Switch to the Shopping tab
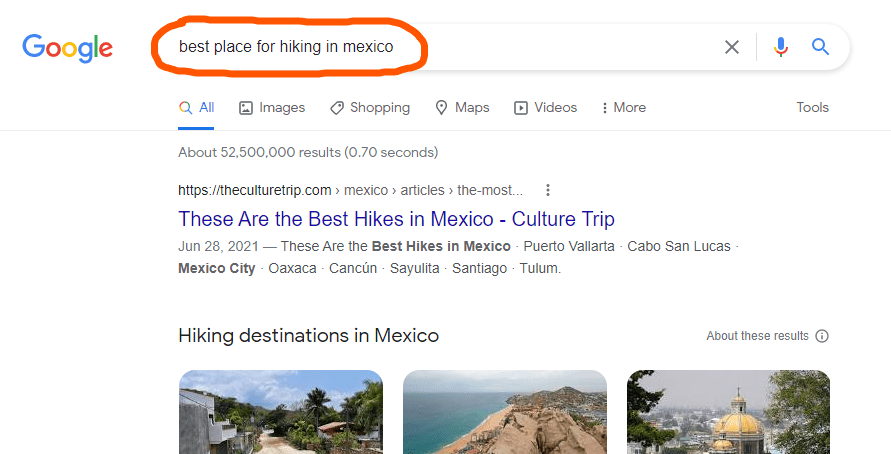The height and width of the screenshot is (454, 891). [x=370, y=107]
